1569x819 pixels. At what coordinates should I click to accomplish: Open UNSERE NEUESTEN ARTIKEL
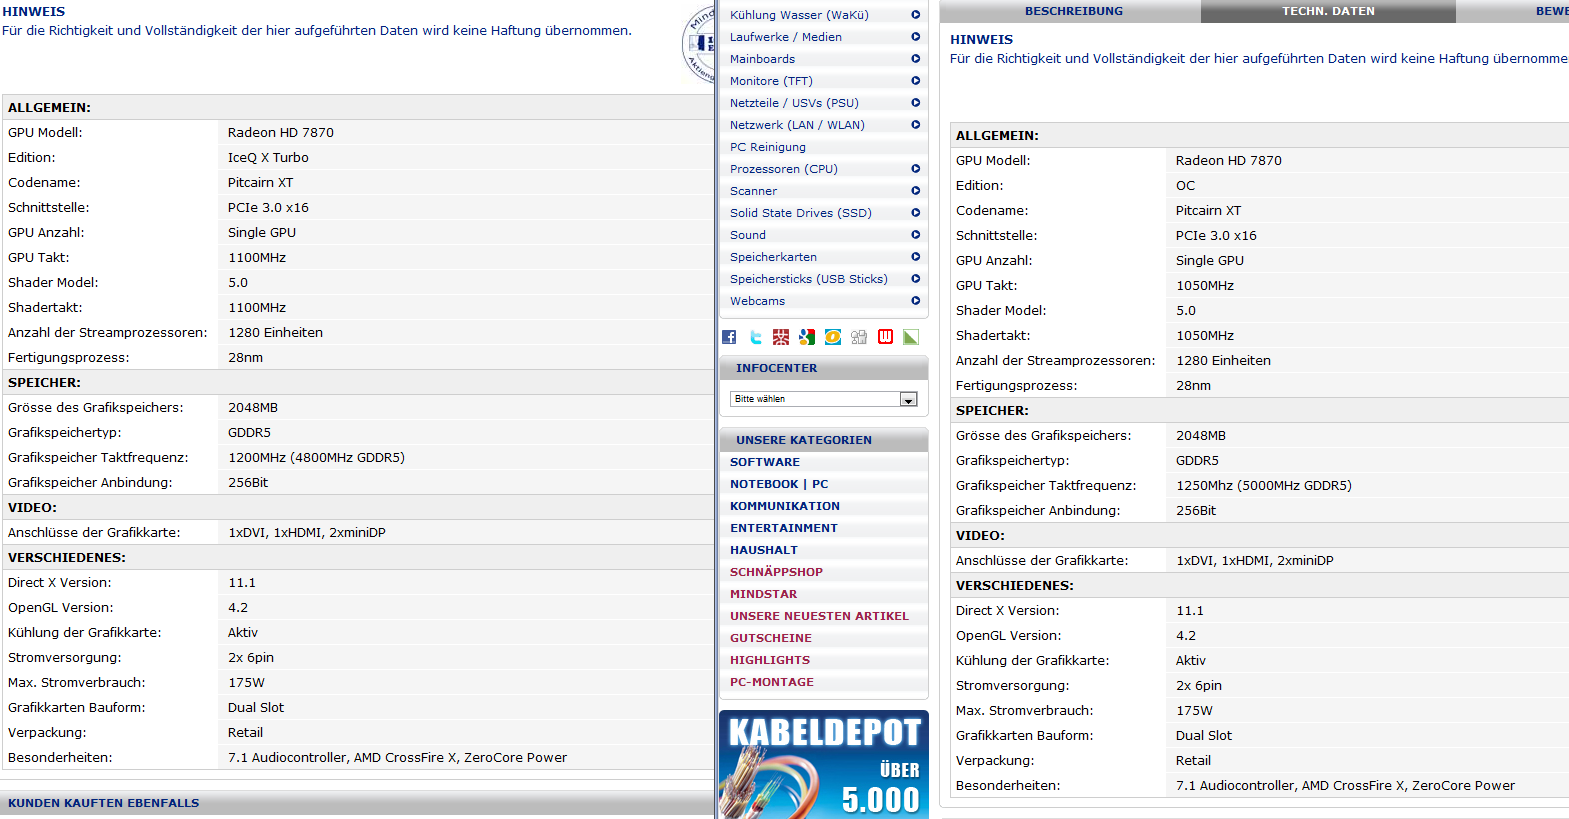(x=819, y=616)
